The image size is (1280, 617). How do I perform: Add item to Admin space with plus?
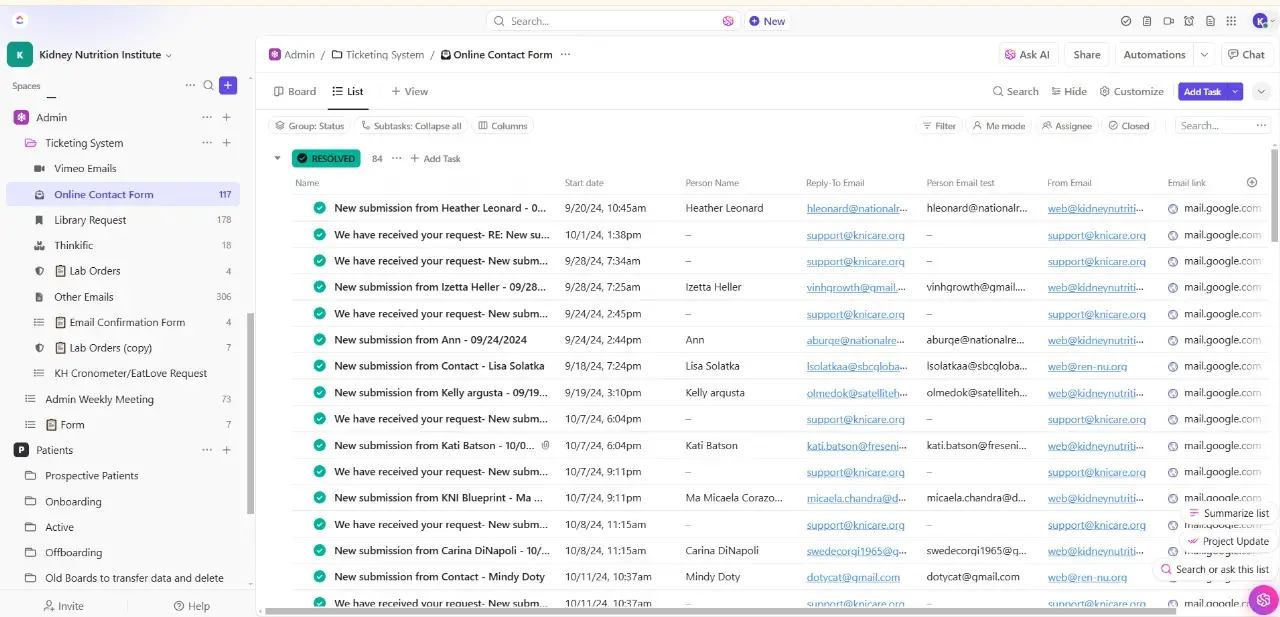pos(227,117)
